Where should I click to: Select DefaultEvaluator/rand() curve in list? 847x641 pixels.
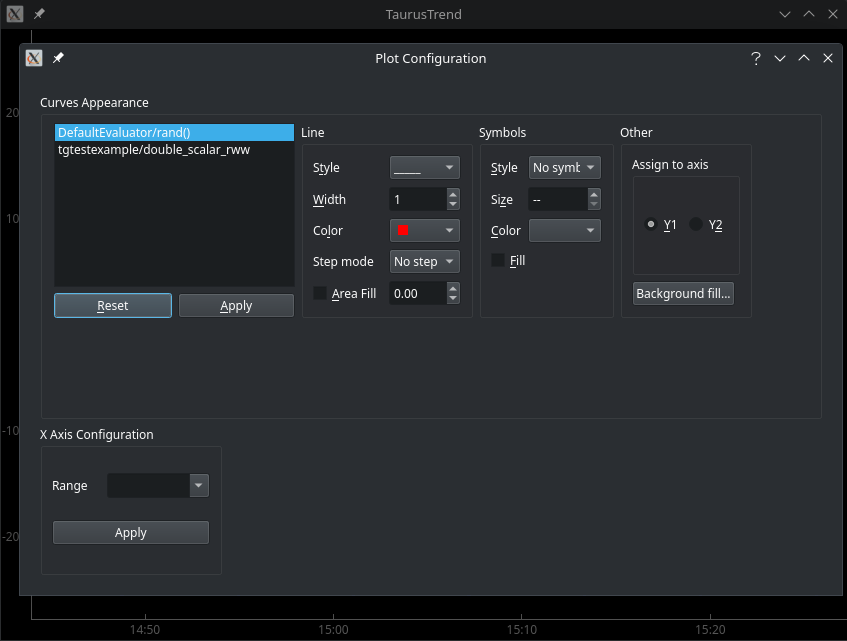[138, 133]
